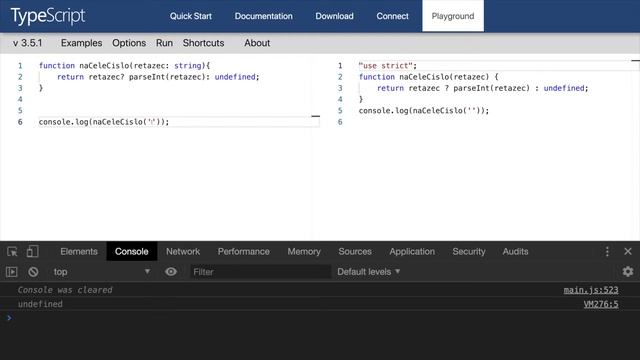Toggle the live expression eye icon
Image resolution: width=640 pixels, height=360 pixels.
pyautogui.click(x=171, y=272)
